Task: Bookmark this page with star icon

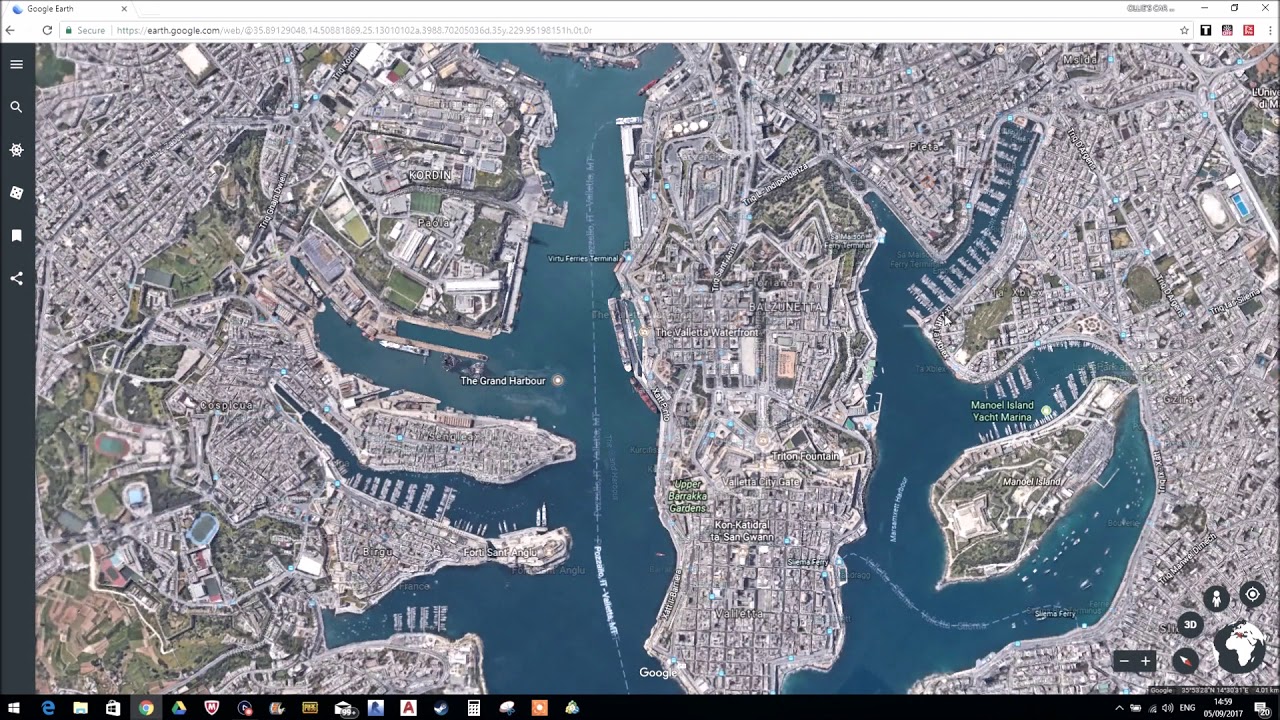Action: [x=1184, y=30]
